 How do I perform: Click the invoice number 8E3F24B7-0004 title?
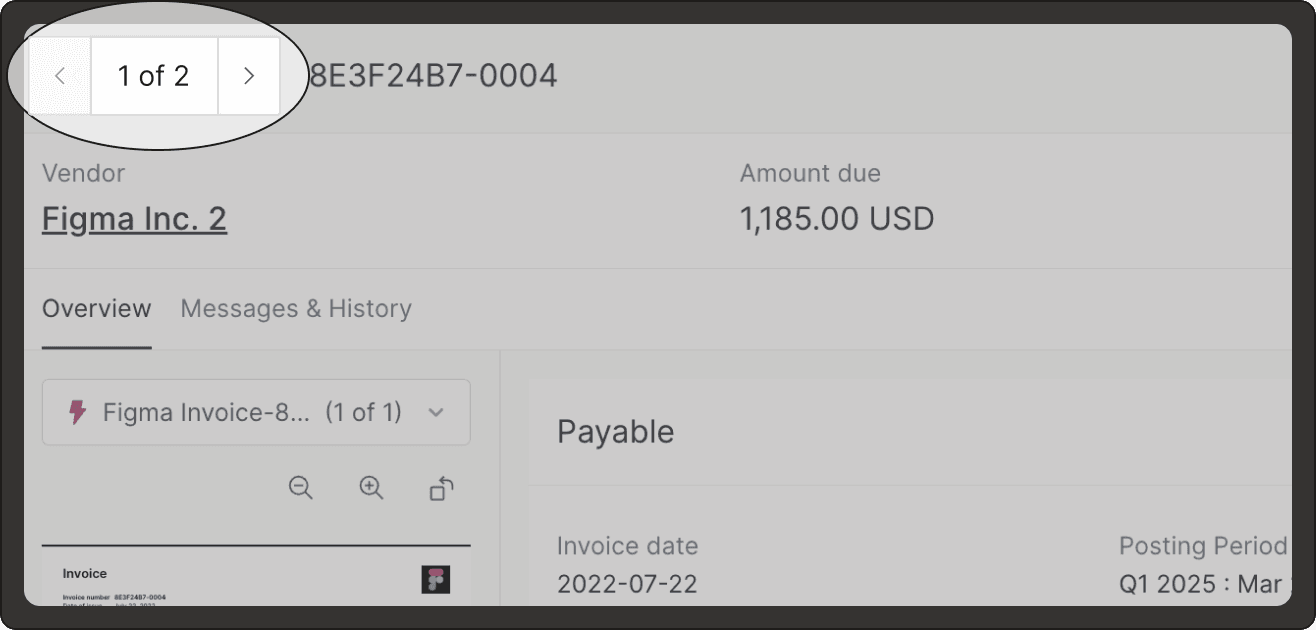(x=432, y=76)
